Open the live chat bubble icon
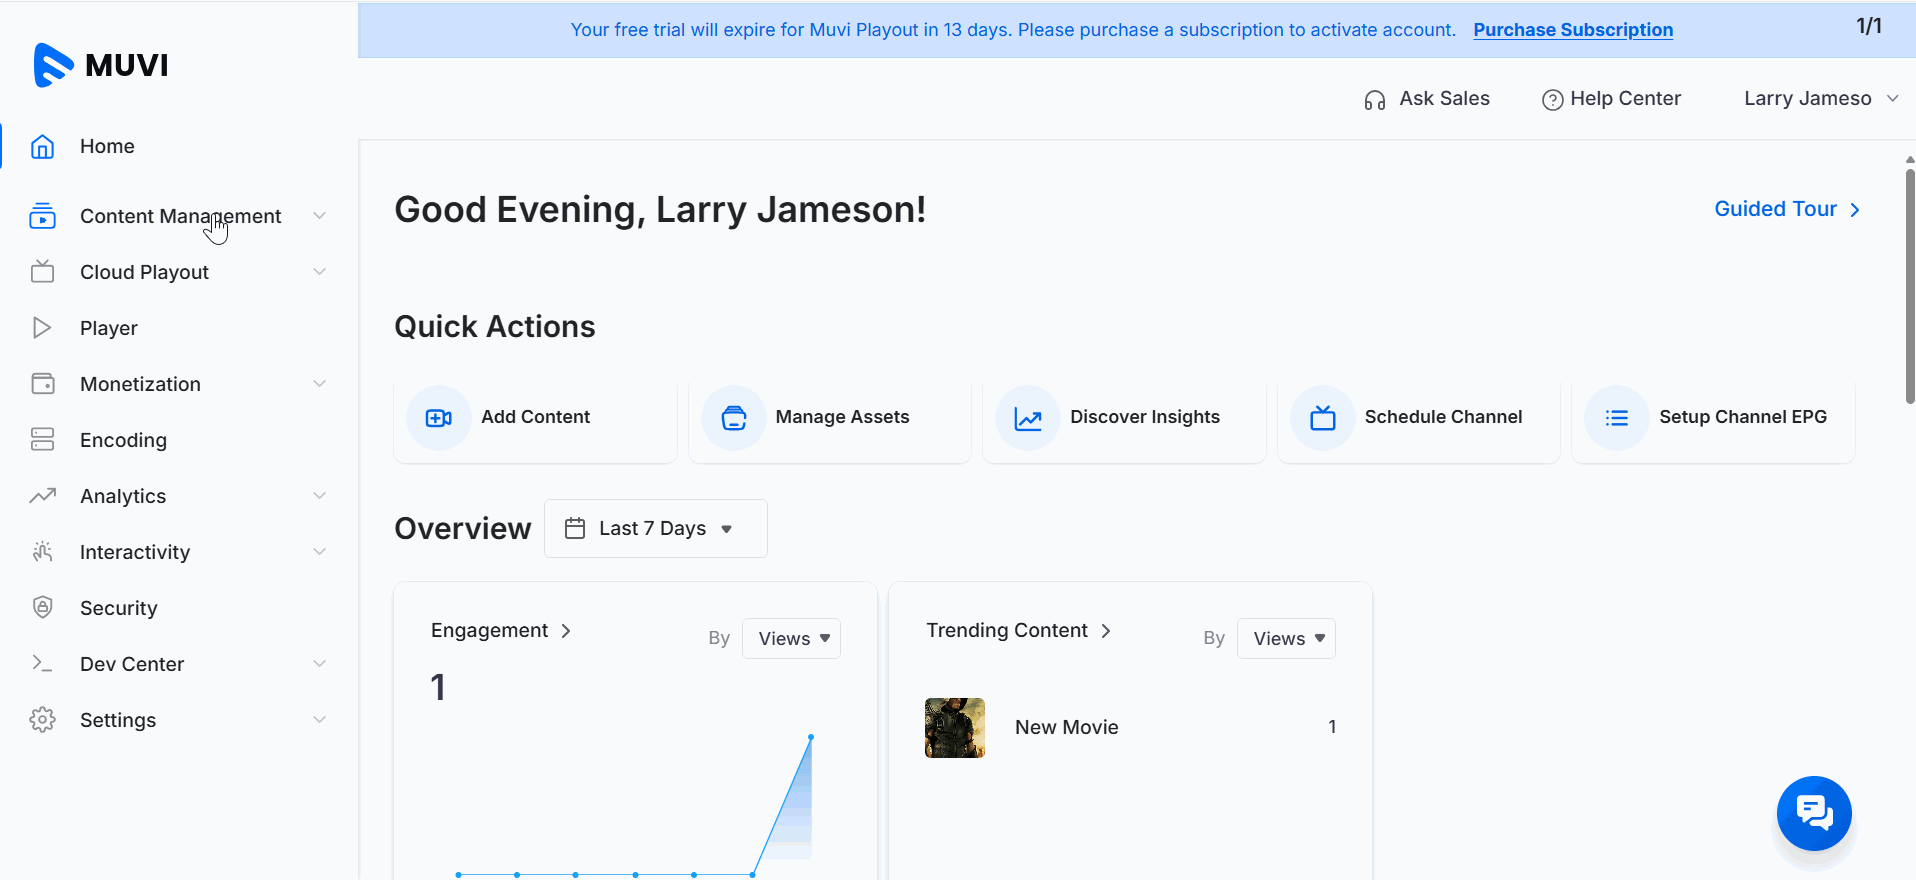The width and height of the screenshot is (1916, 880). [x=1813, y=813]
